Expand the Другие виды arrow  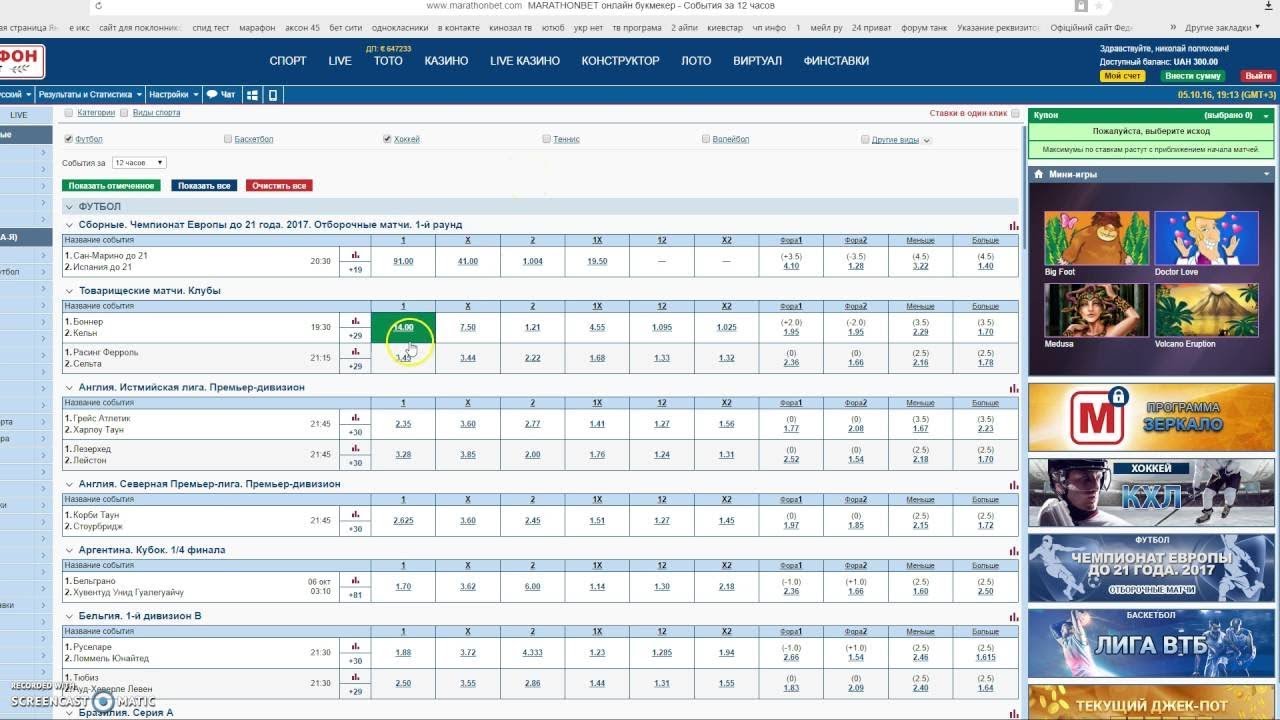[x=927, y=140]
